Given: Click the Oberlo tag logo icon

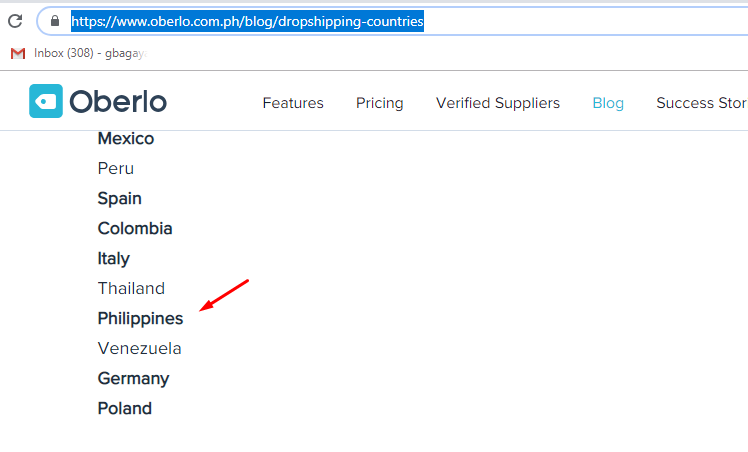Looking at the screenshot, I should click(46, 101).
